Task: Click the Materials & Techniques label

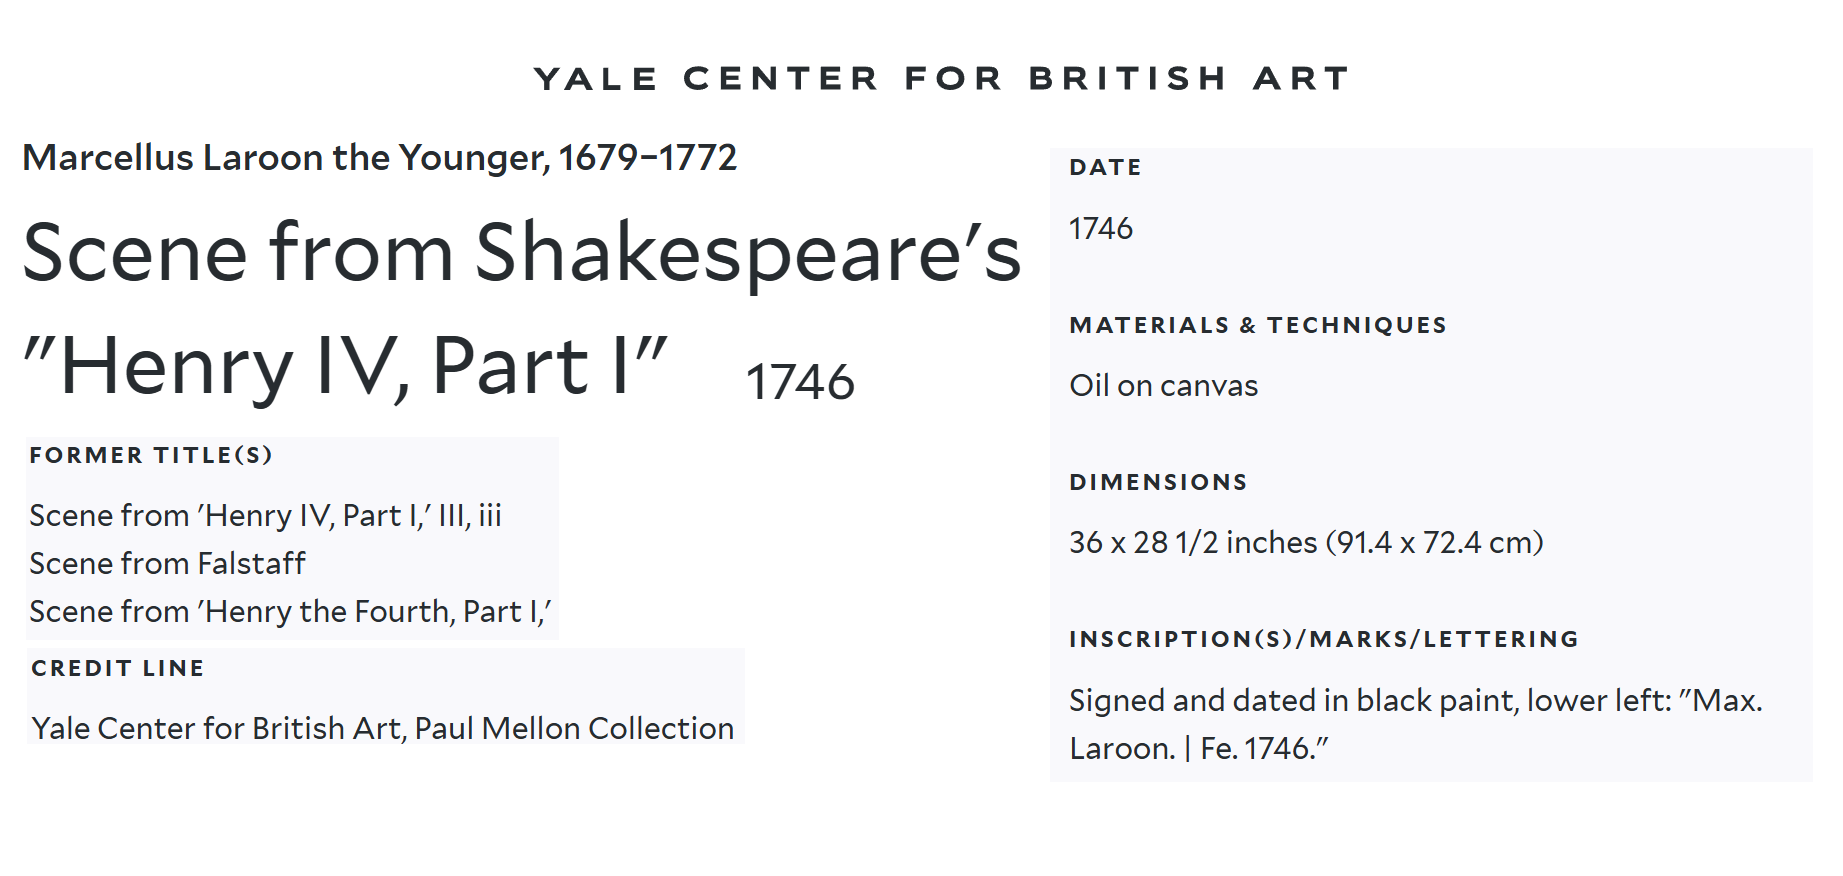Action: pos(1258,326)
